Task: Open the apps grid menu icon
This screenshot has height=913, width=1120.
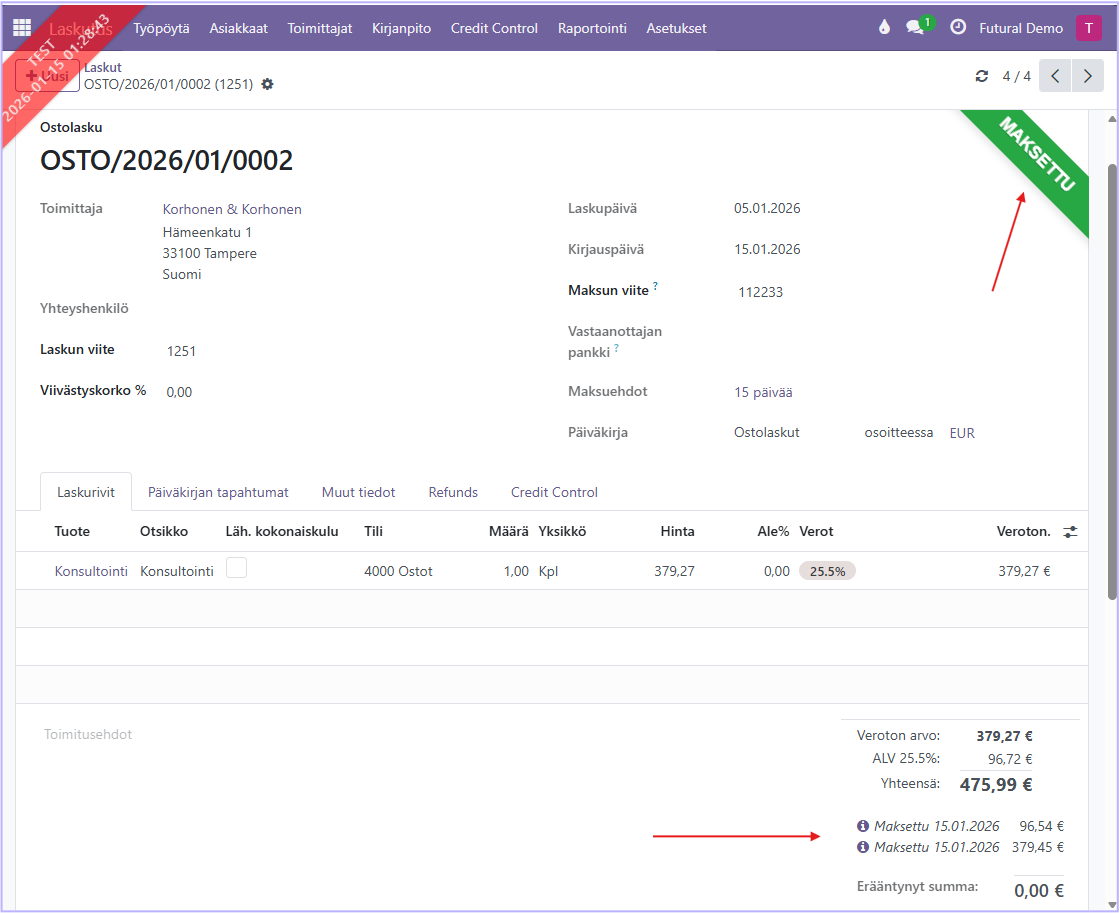Action: pos(21,28)
